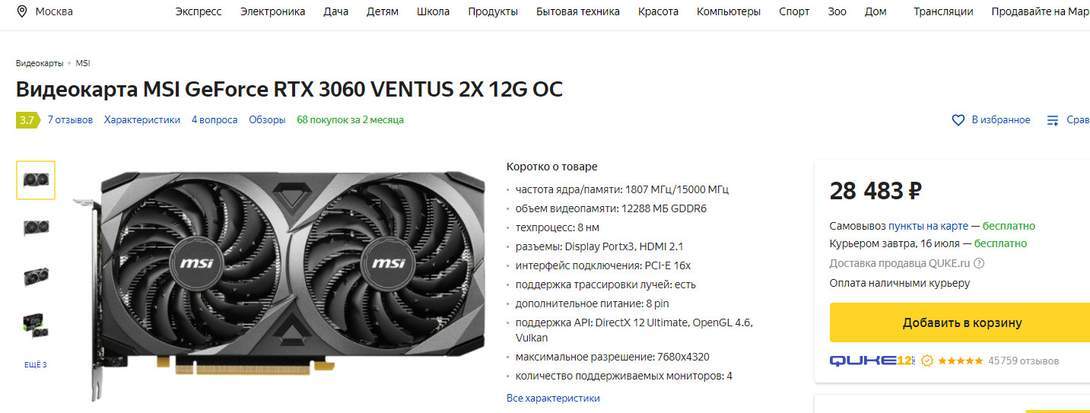Screen dimensions: 1090x413
Task: Select the fourth thumbnail with box
Action: click(x=35, y=324)
